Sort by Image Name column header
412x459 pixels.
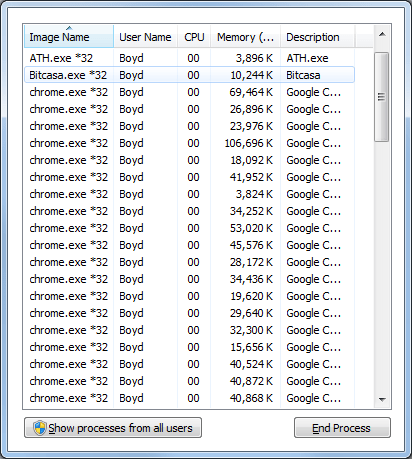(69, 37)
